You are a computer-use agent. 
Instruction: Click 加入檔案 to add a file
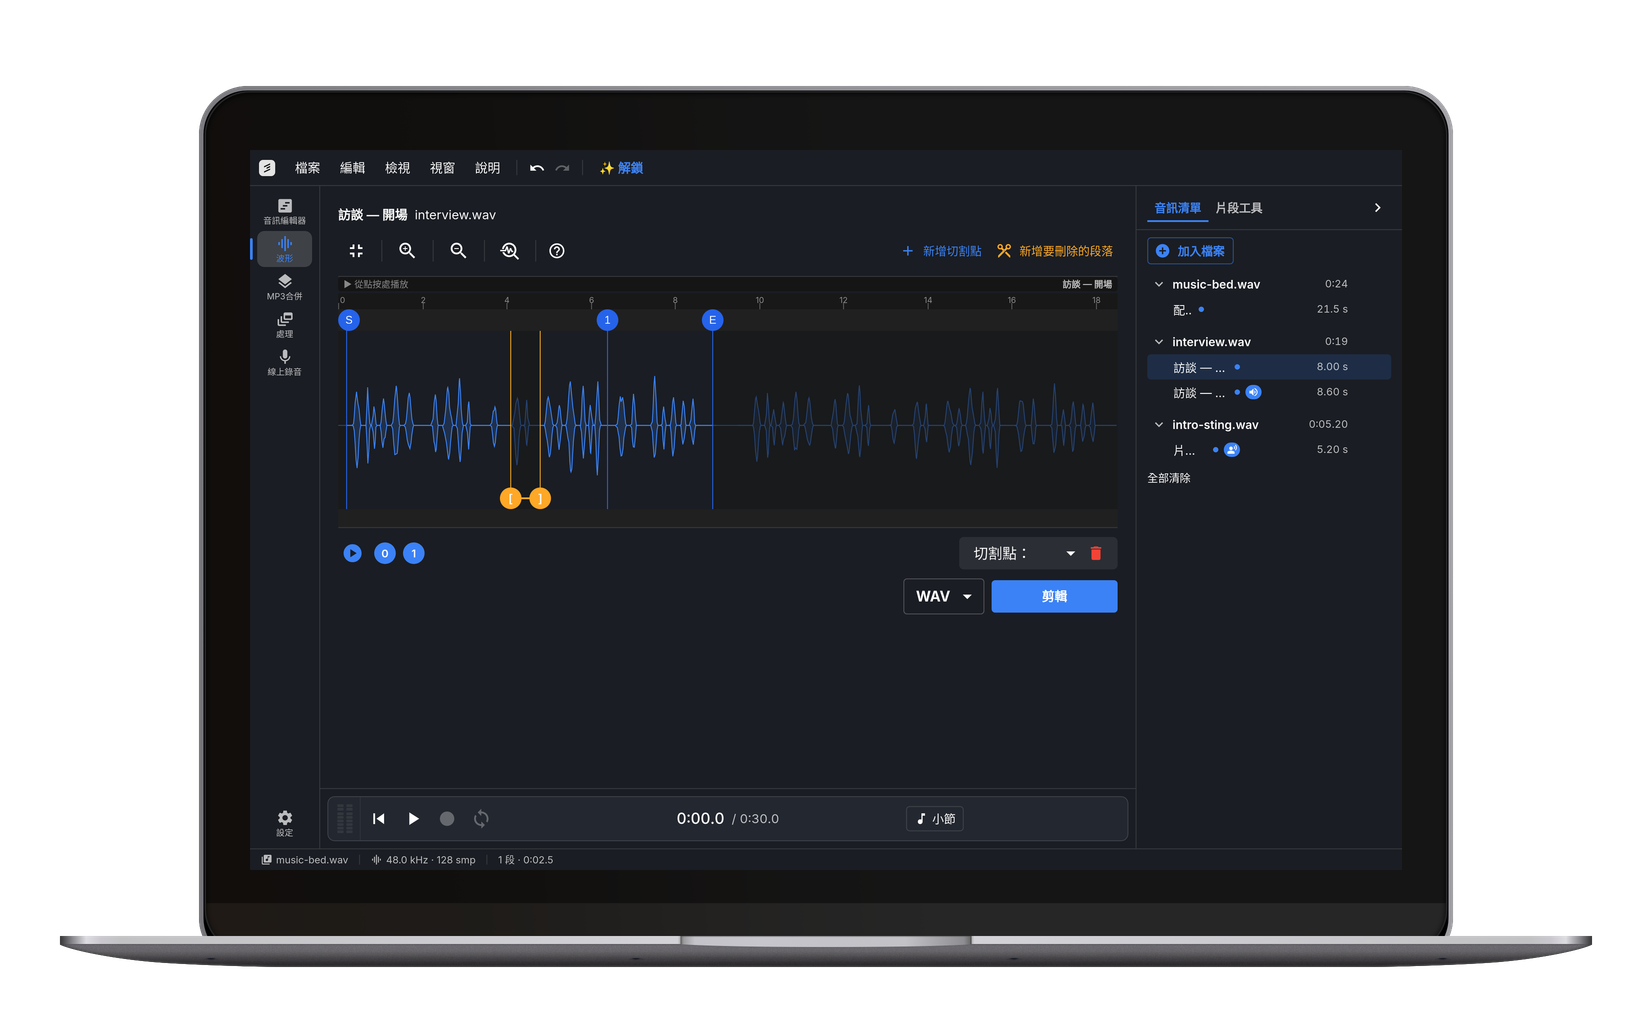point(1190,251)
